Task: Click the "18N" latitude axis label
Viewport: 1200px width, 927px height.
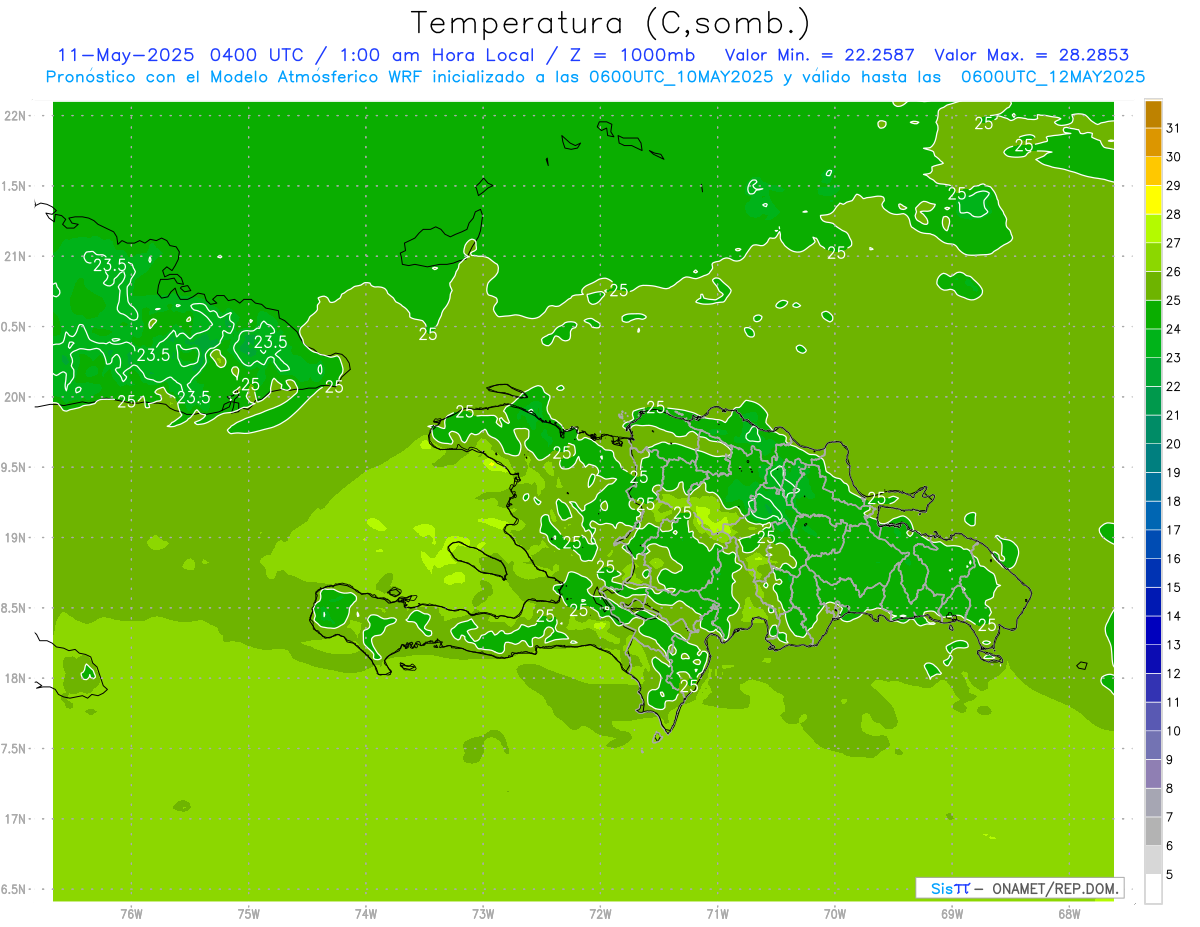Action: point(15,678)
